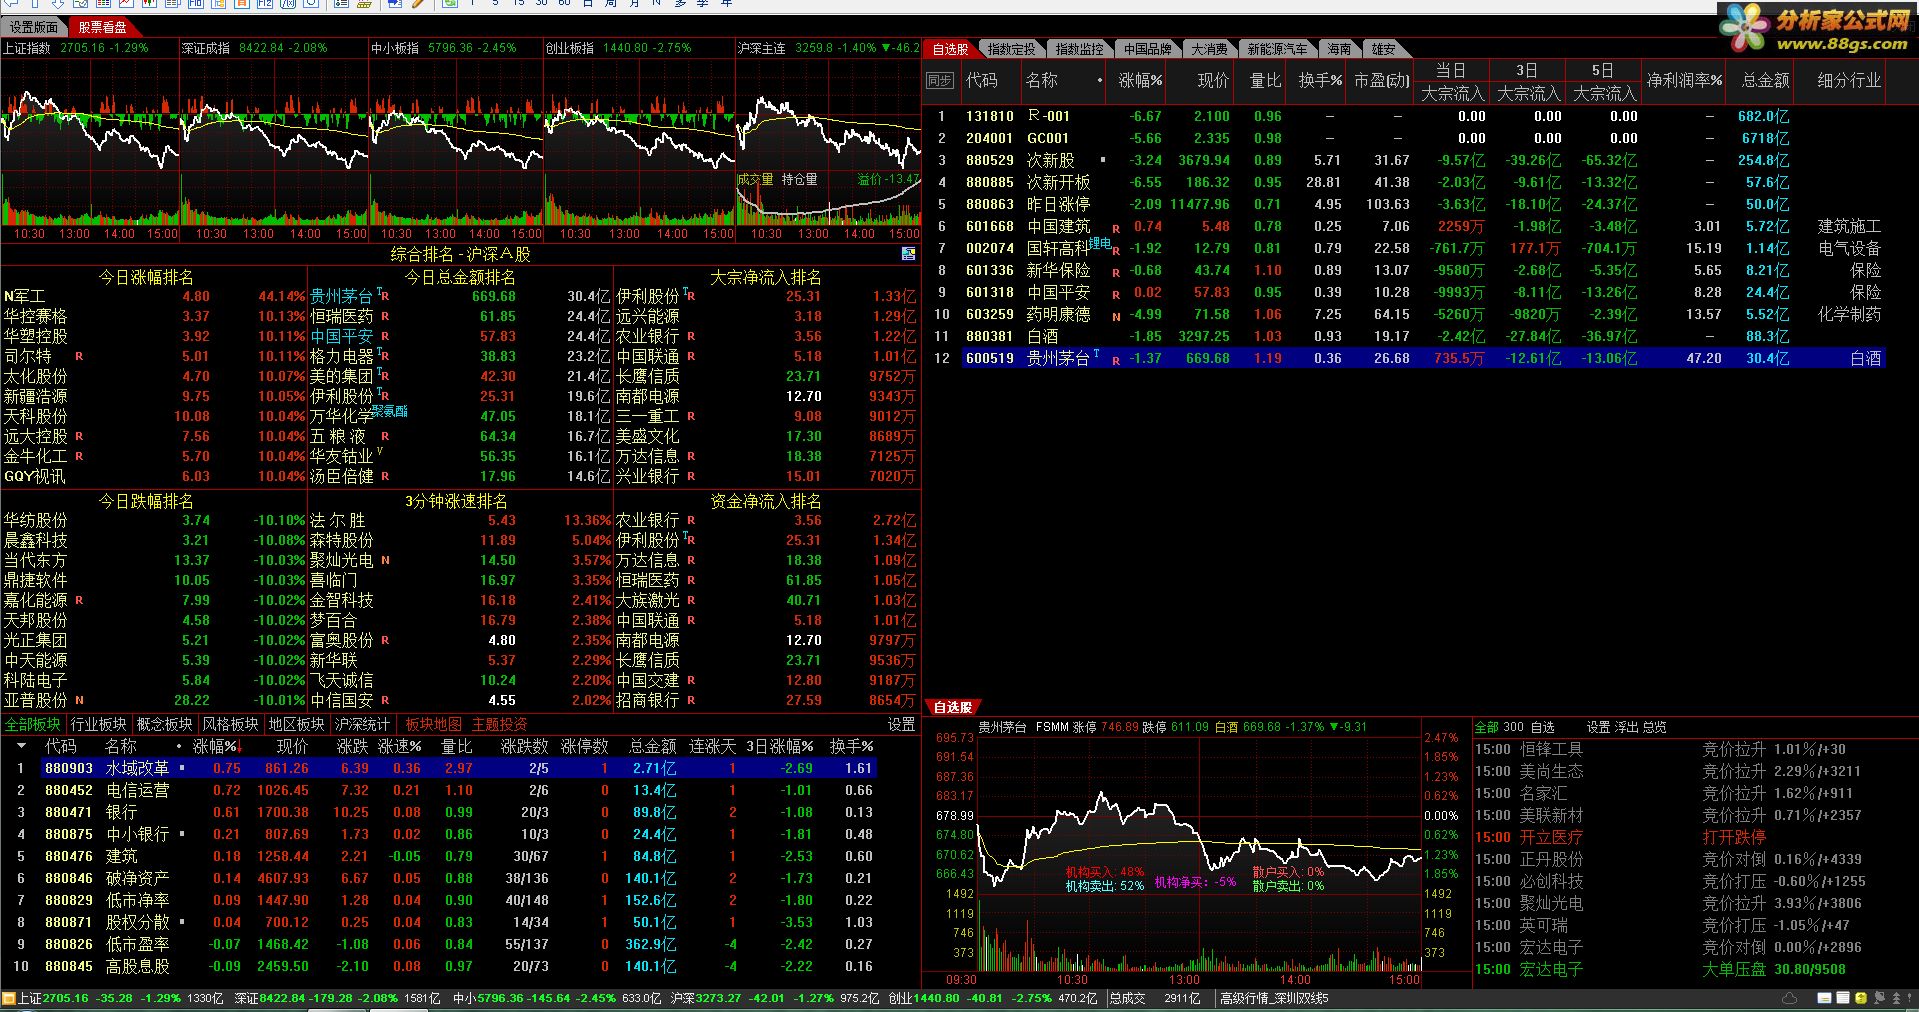The image size is (1919, 1012).
Task: Switch to 行业板块 sector tab
Action: click(x=99, y=724)
